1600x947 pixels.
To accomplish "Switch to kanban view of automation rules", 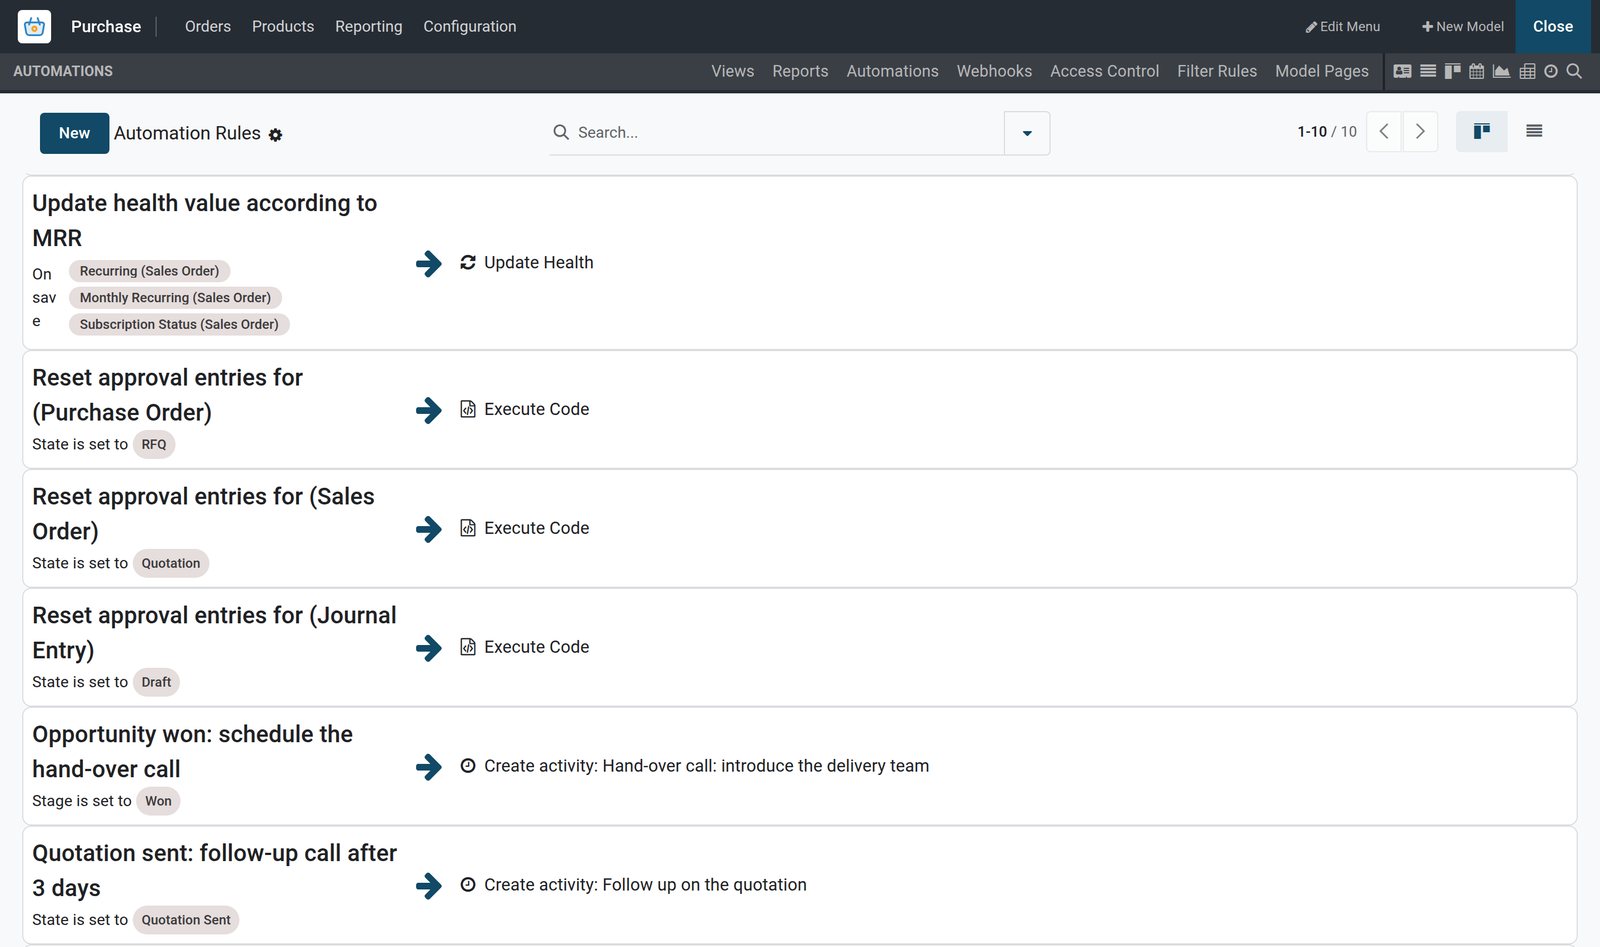I will 1481,131.
